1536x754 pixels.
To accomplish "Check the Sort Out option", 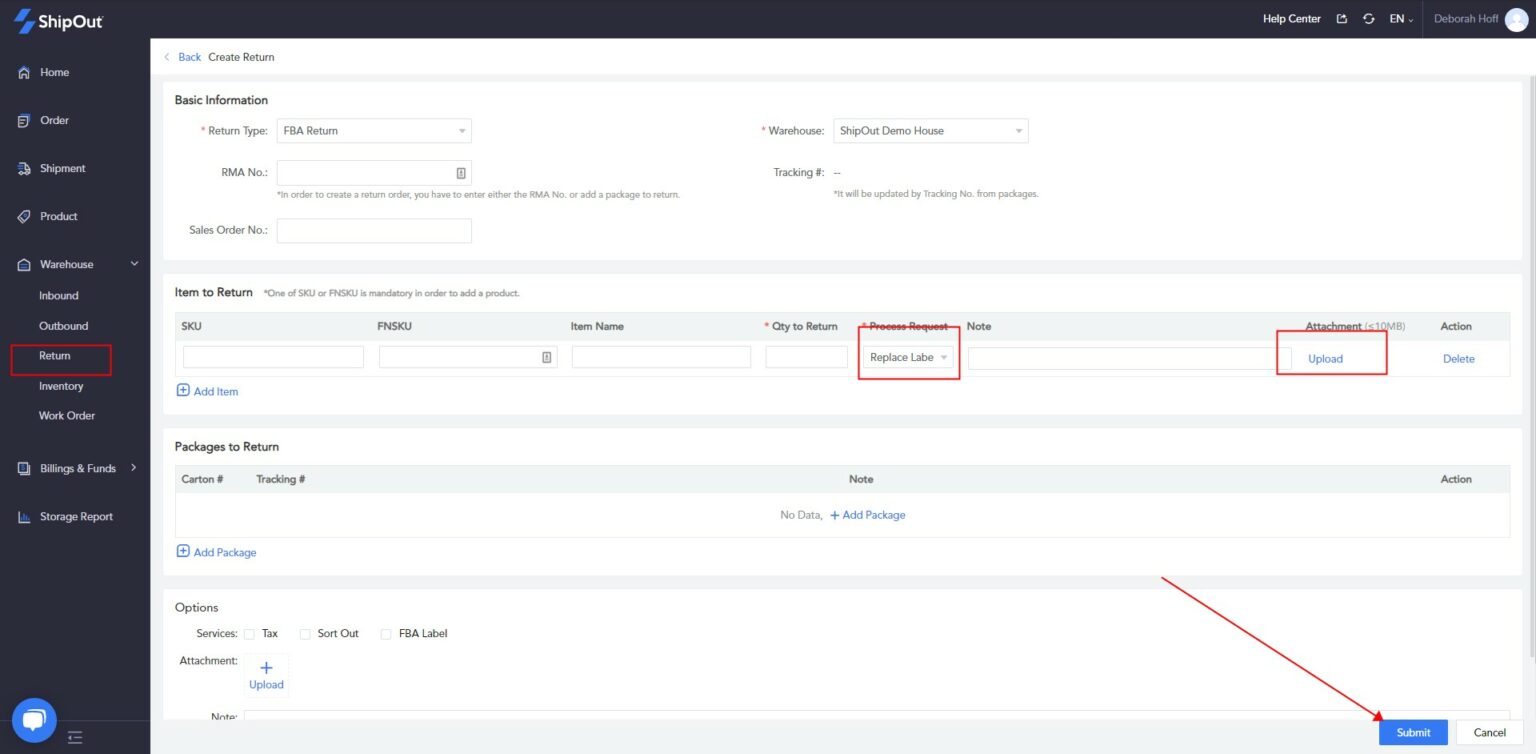I will 305,633.
